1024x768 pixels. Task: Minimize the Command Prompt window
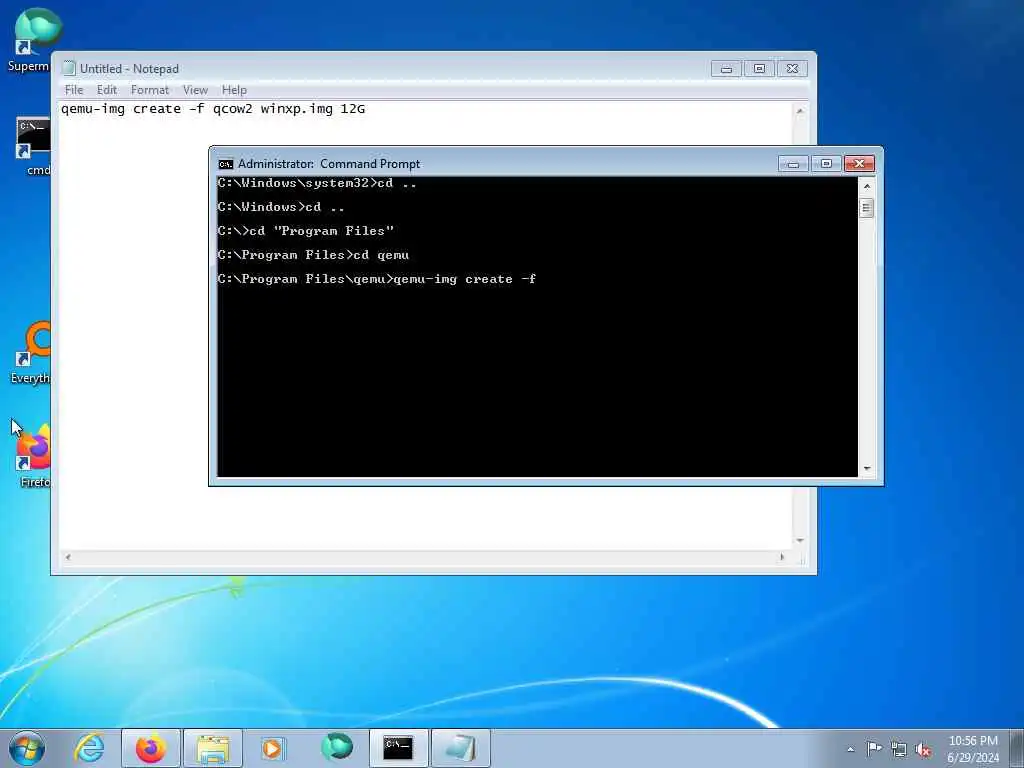(x=793, y=164)
